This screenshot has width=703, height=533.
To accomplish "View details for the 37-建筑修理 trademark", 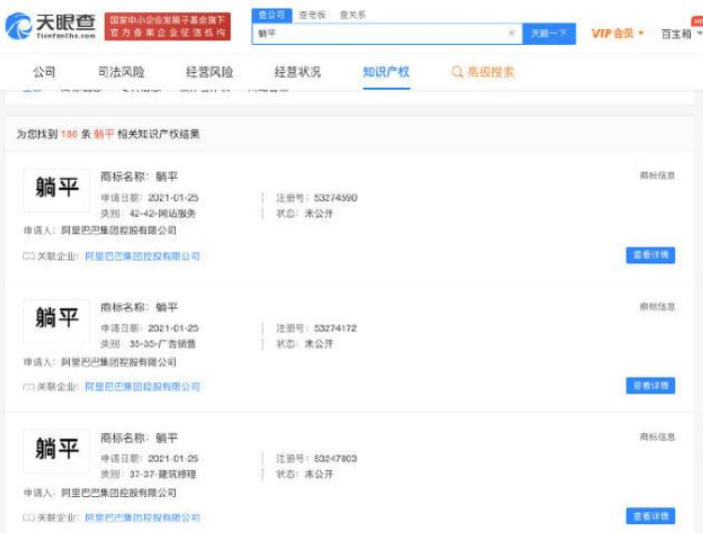I will (x=651, y=516).
